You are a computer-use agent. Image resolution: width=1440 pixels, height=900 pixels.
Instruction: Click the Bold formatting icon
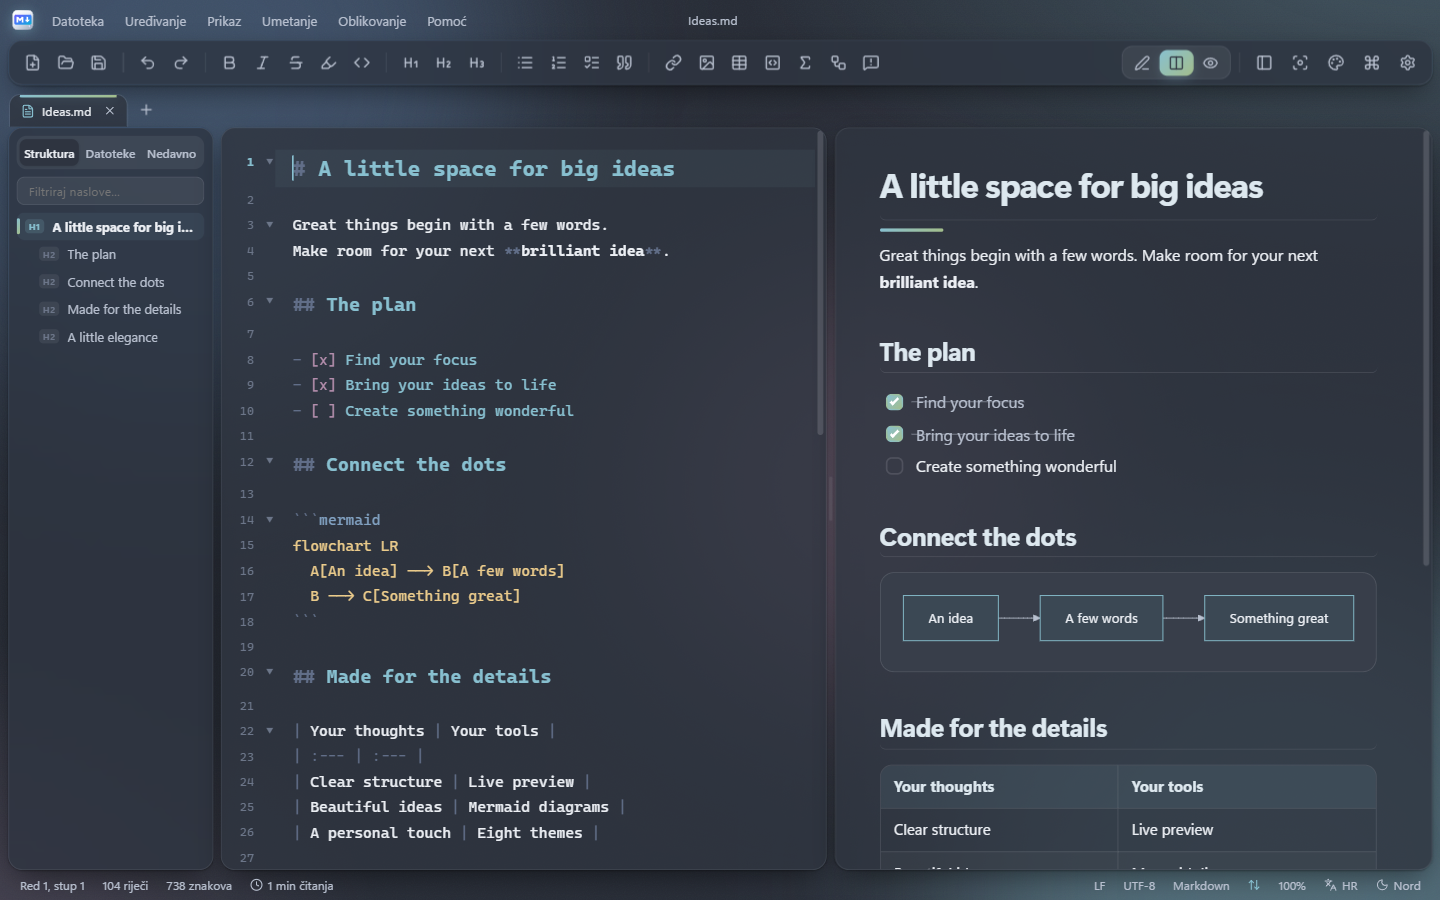(229, 63)
